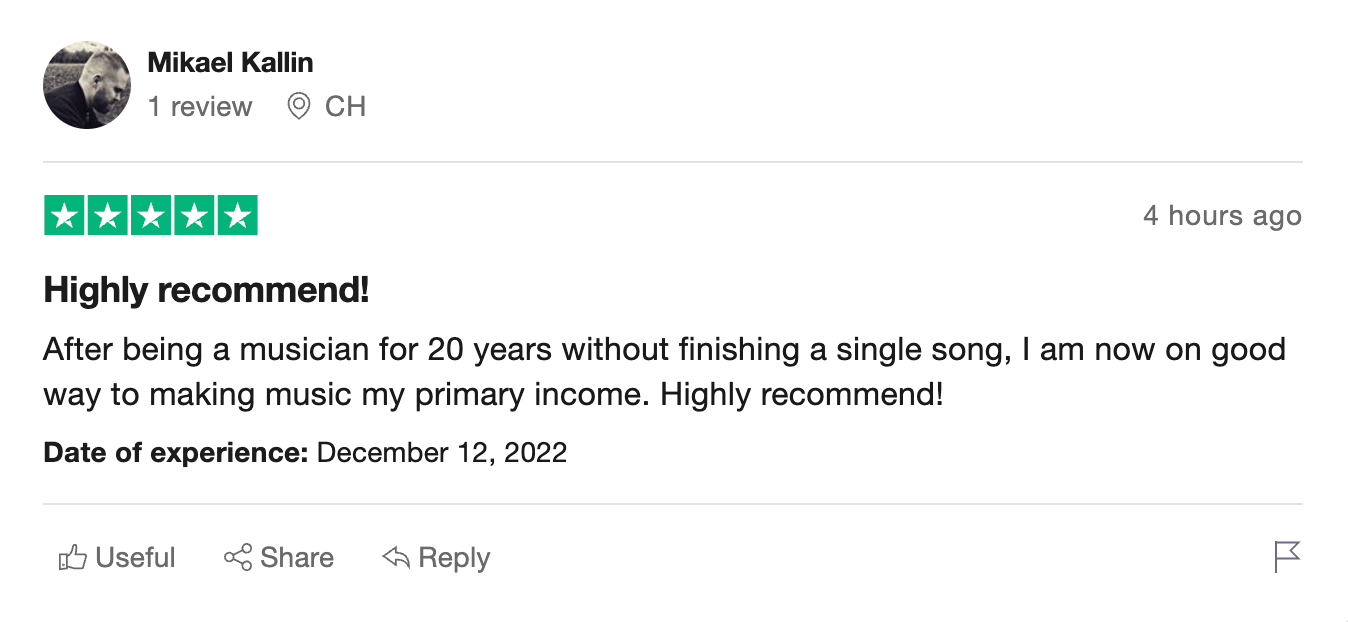The width and height of the screenshot is (1348, 622).
Task: Click the "1 review" count text
Action: (x=200, y=107)
